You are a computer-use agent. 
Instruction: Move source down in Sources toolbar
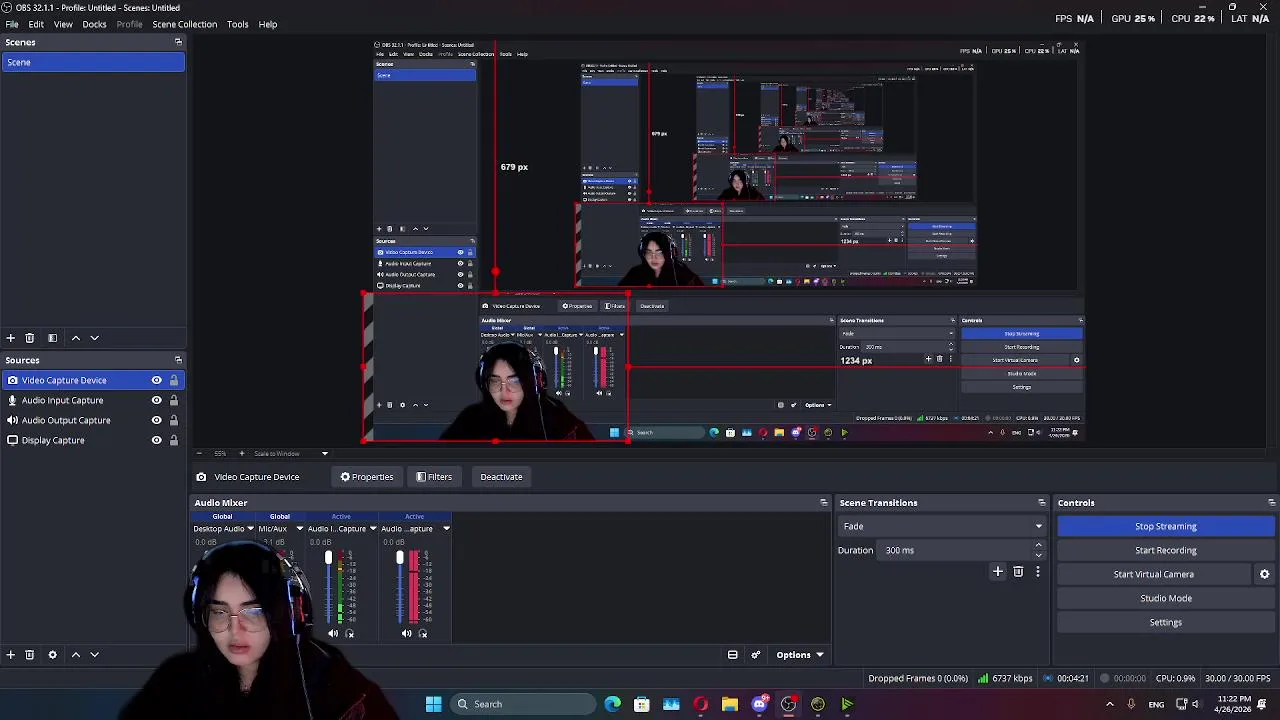(x=94, y=655)
